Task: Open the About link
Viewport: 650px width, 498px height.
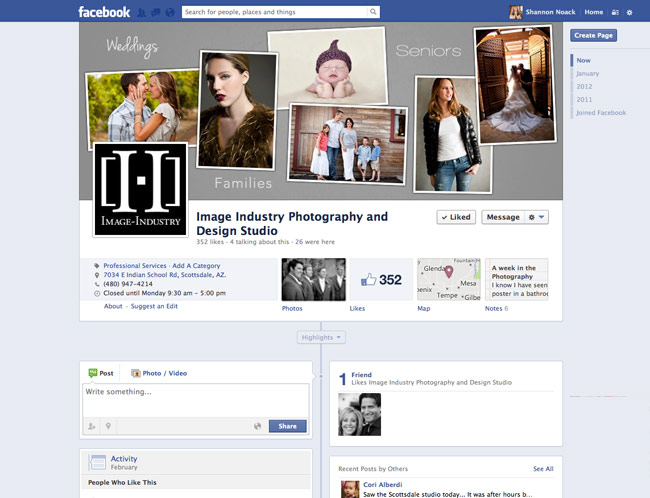Action: click(113, 306)
